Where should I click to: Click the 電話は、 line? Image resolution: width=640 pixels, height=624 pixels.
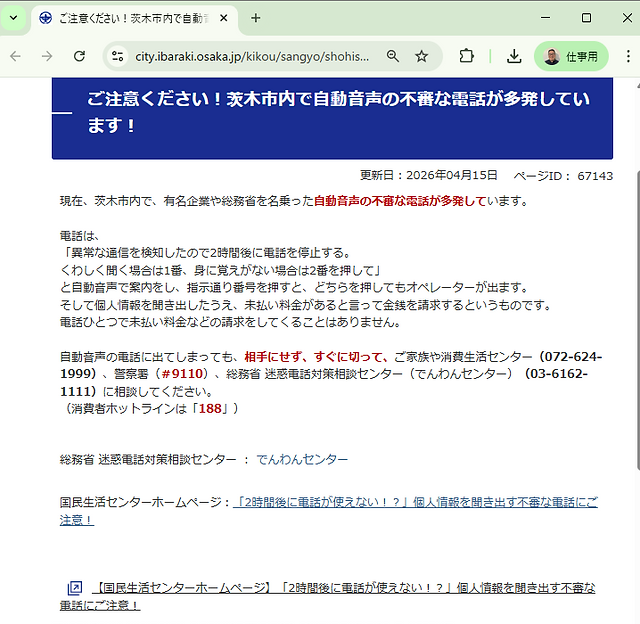[80, 236]
